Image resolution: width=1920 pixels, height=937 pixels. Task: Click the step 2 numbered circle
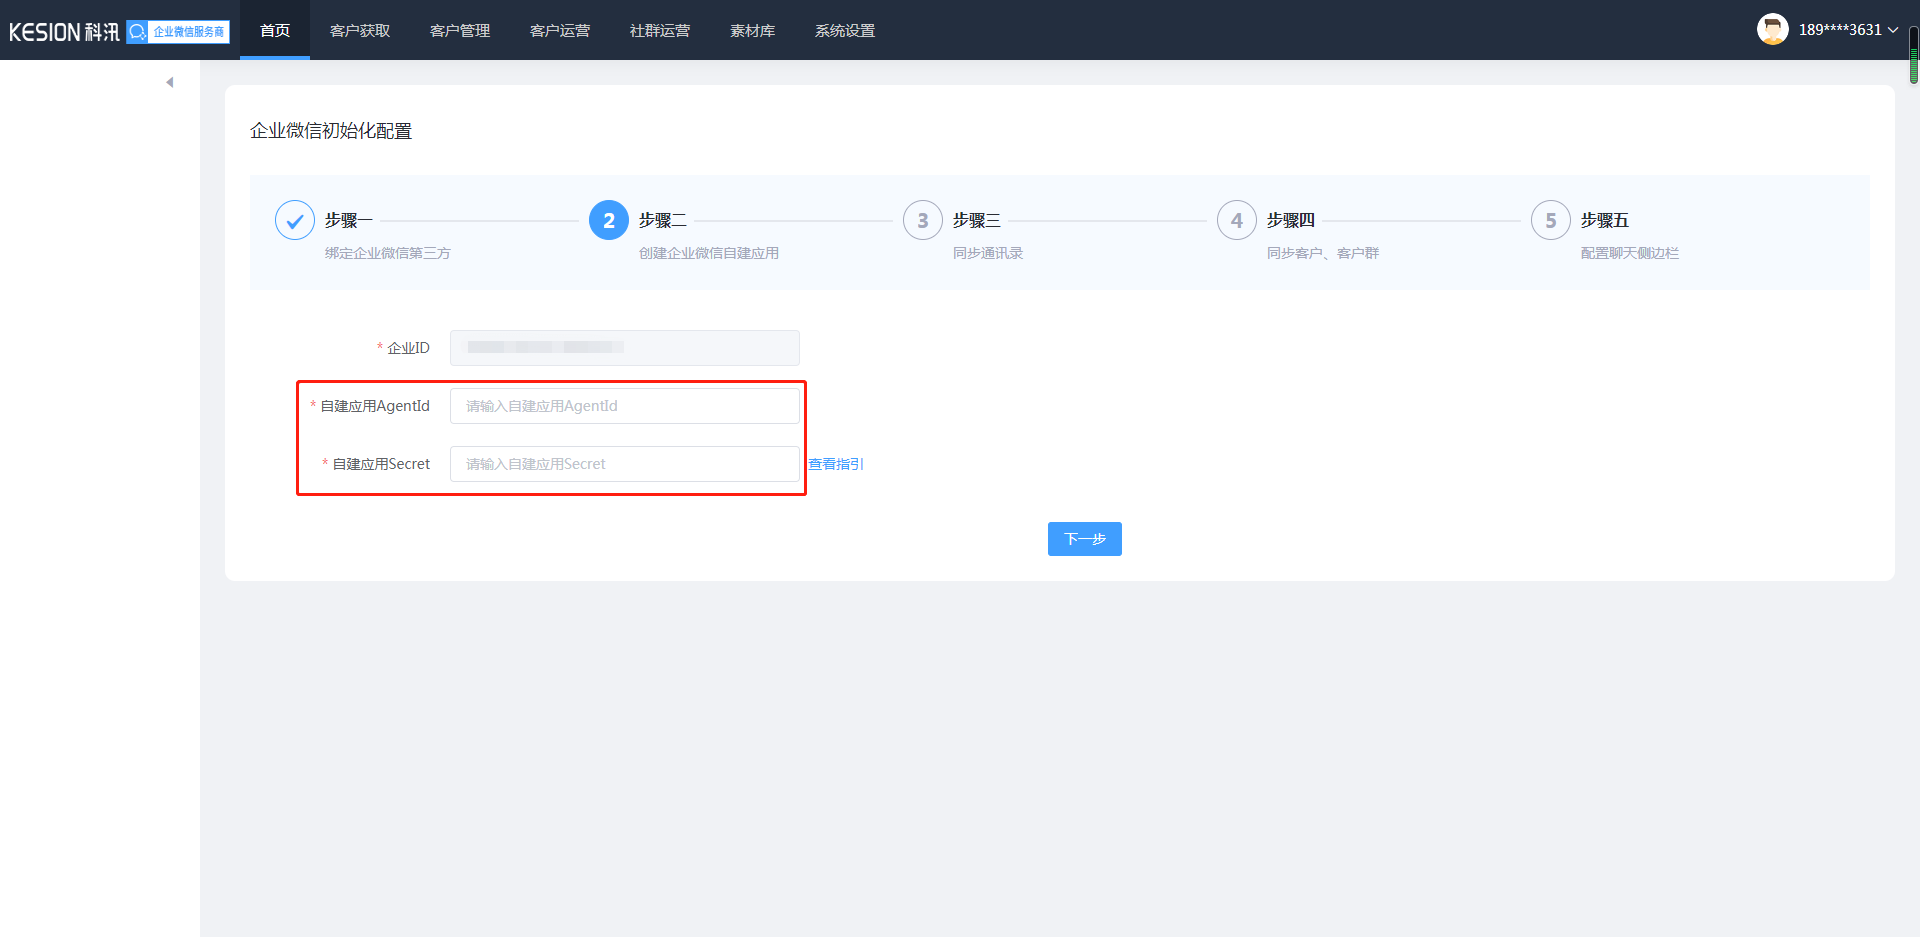[x=609, y=221]
